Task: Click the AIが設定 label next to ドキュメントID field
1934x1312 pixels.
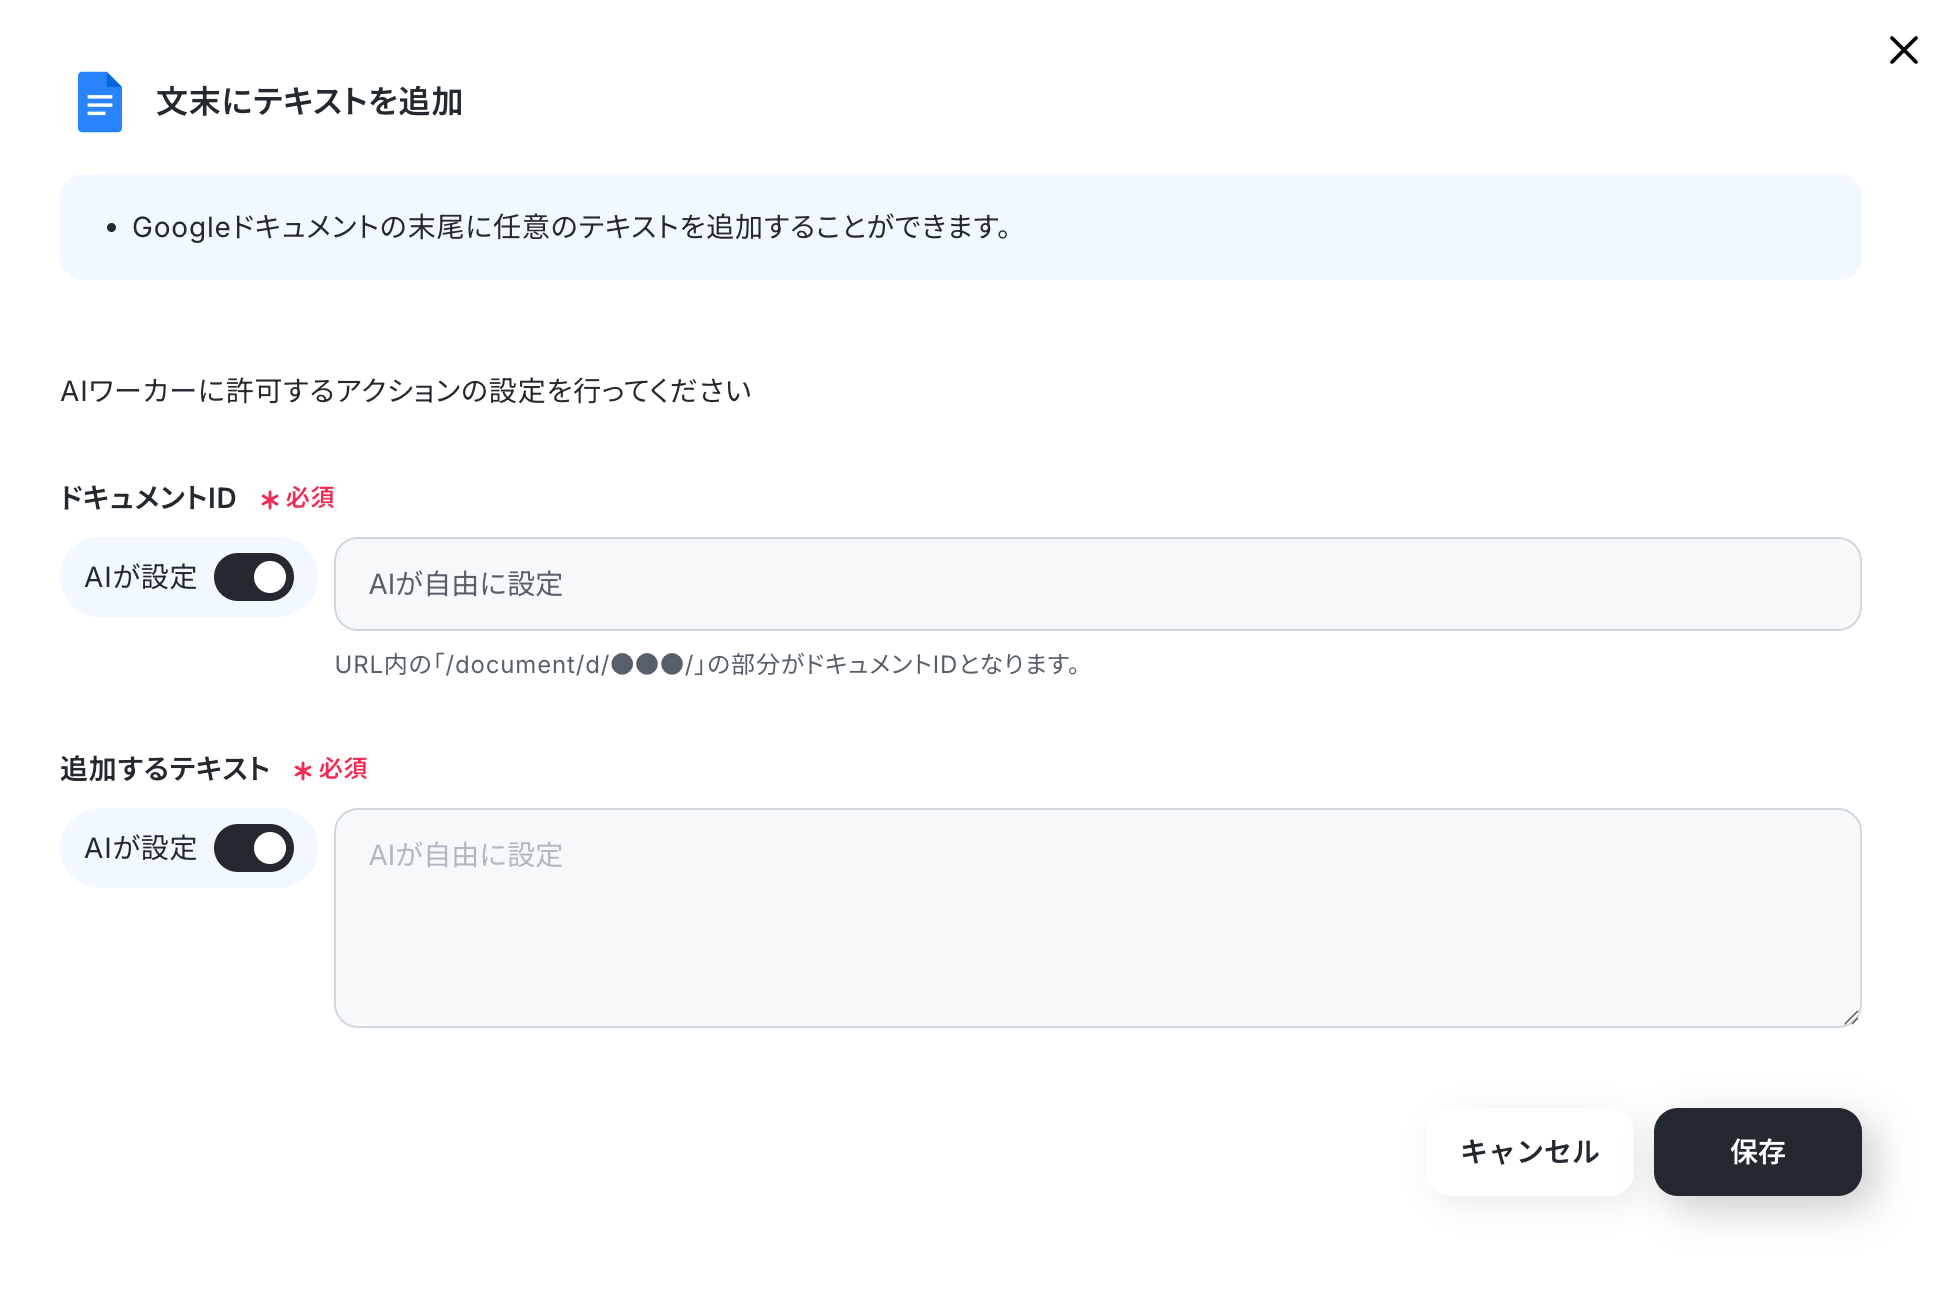Action: point(141,577)
